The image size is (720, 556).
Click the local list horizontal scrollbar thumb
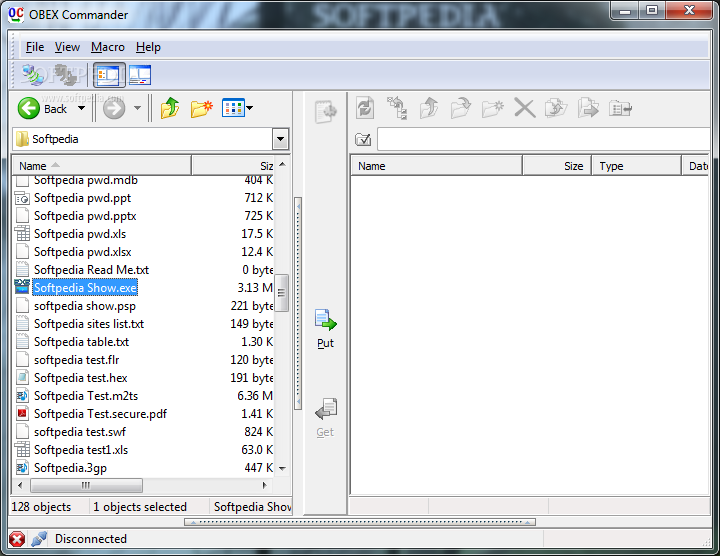(x=86, y=485)
